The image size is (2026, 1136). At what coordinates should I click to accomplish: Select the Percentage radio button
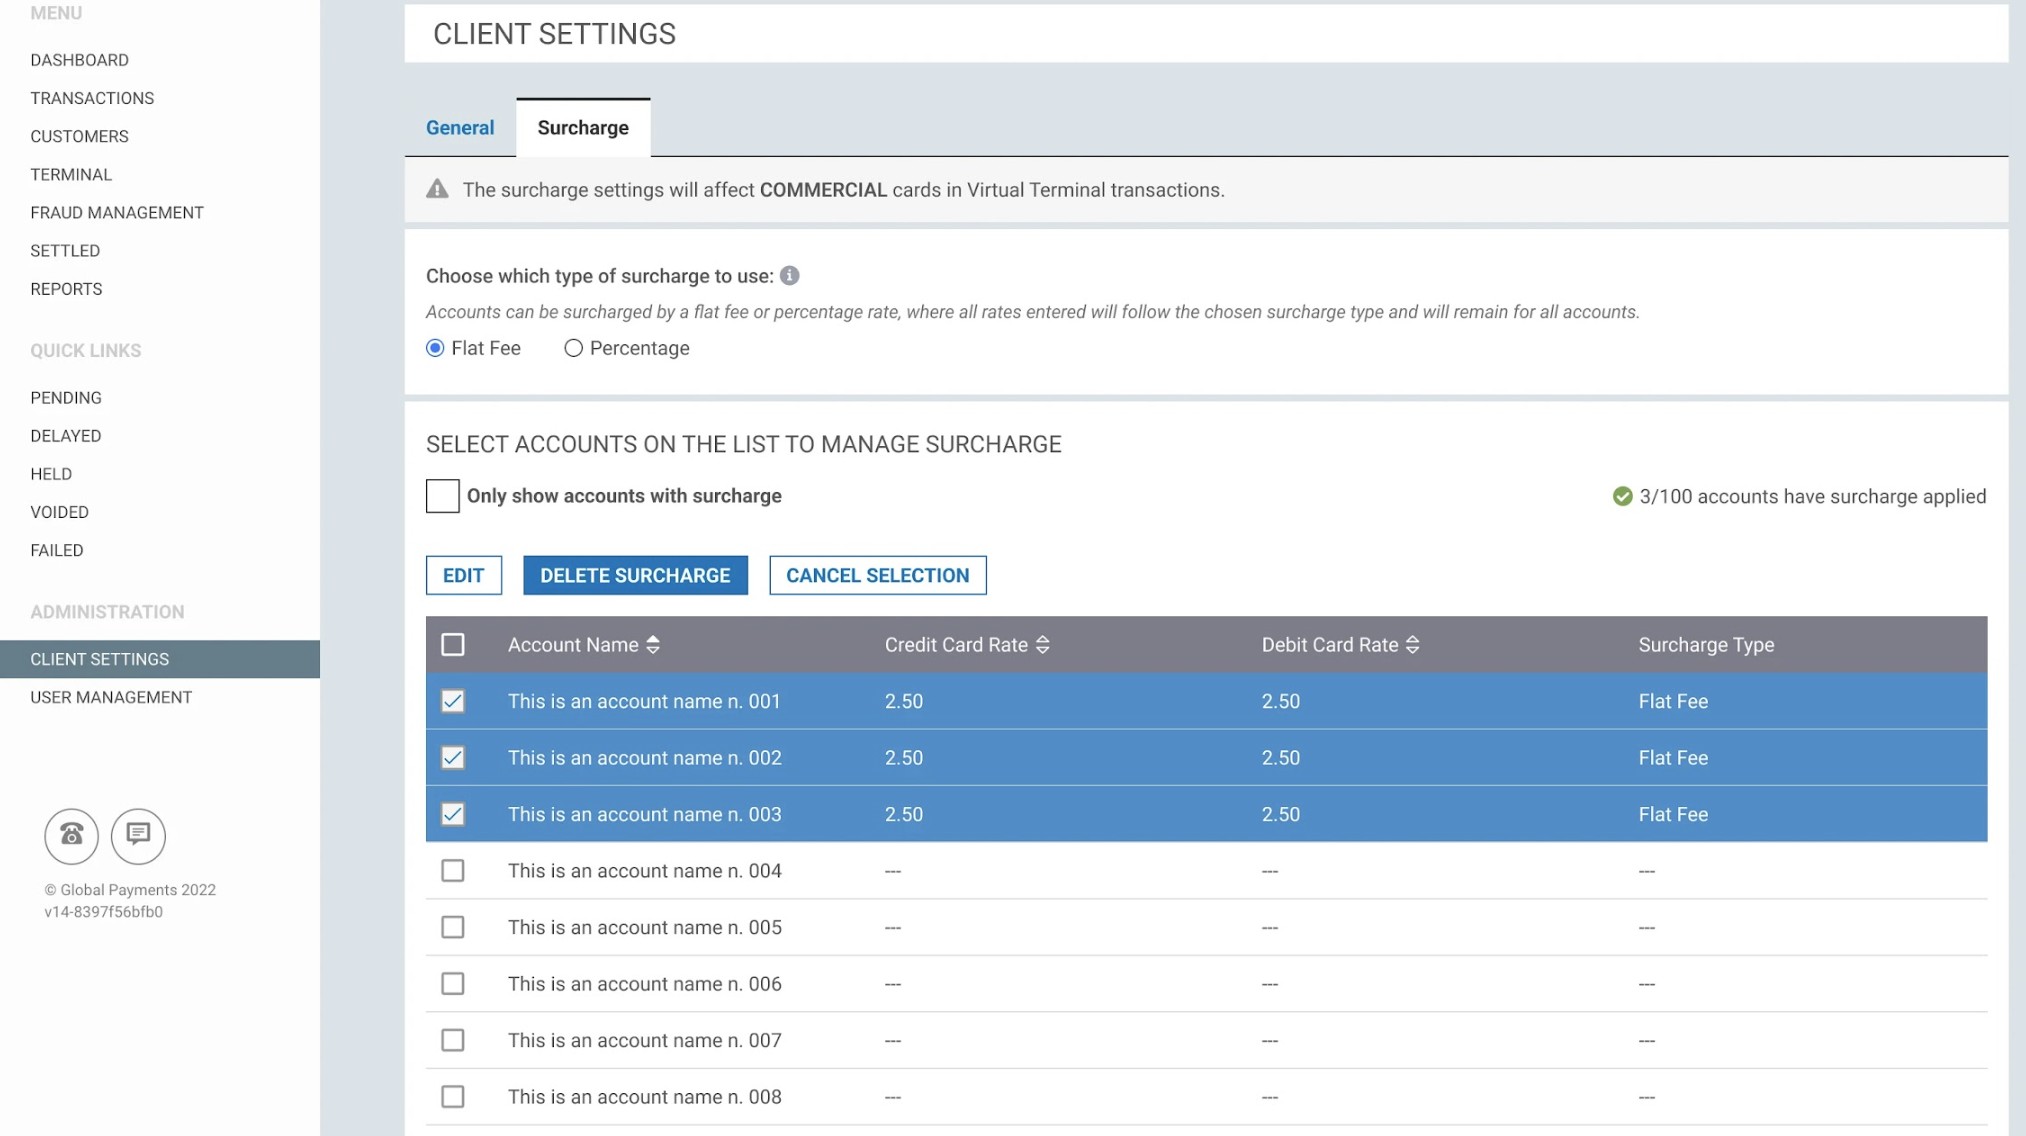[573, 348]
